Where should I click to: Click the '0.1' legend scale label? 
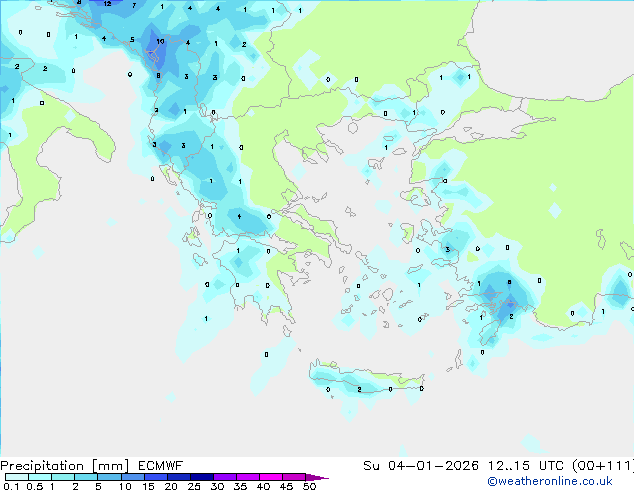pyautogui.click(x=11, y=486)
